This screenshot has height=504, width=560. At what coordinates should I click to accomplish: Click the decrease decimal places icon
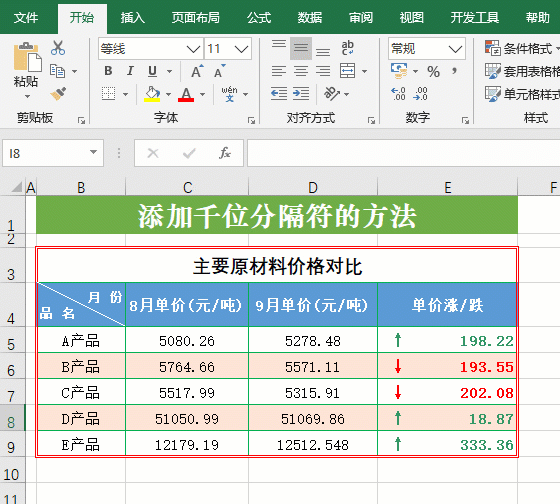point(420,94)
